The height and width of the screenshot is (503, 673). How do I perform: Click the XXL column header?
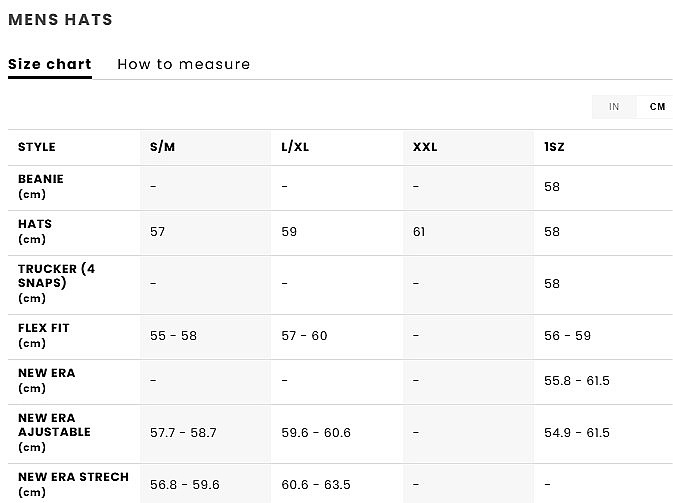tap(425, 147)
